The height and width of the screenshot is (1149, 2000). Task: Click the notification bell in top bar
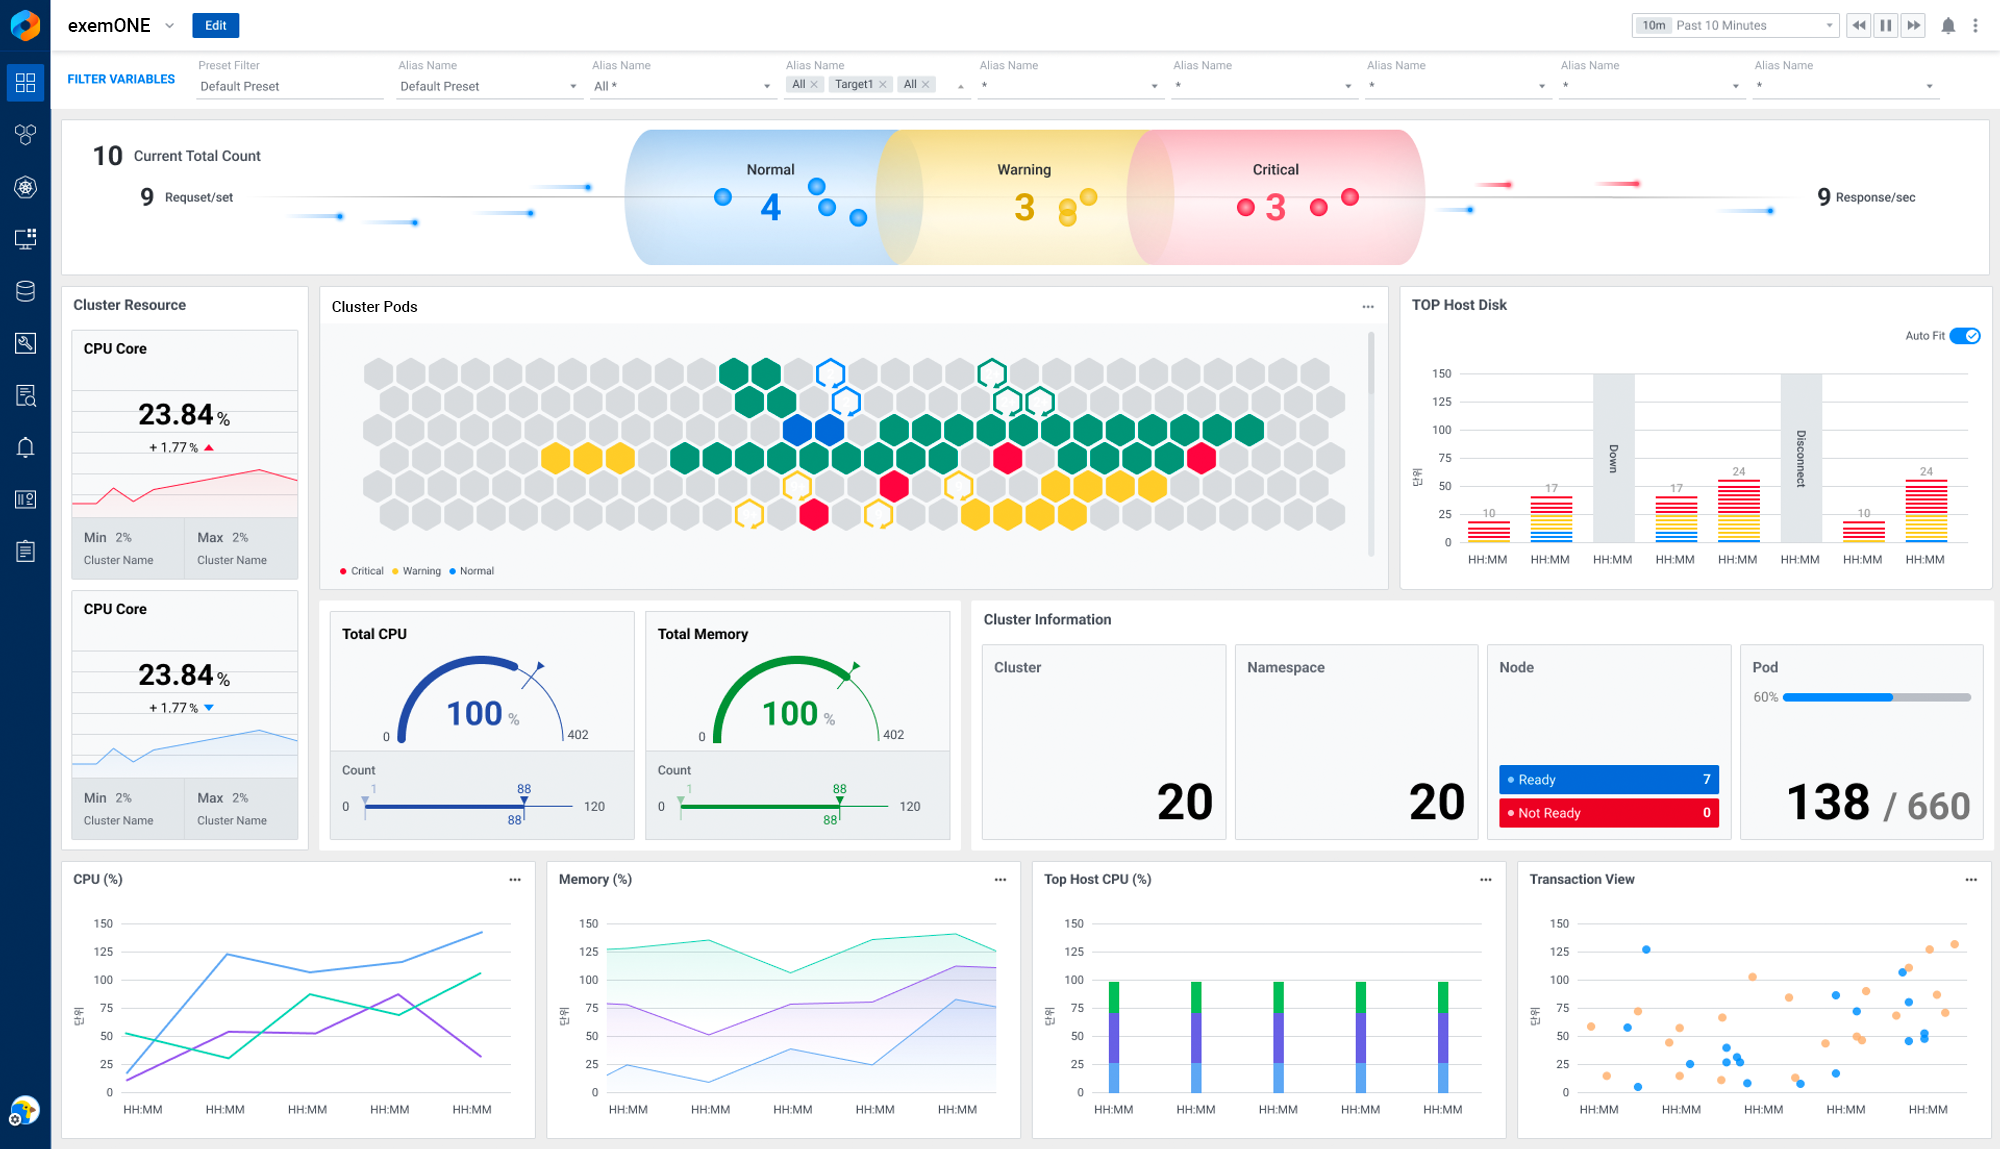(x=1948, y=26)
